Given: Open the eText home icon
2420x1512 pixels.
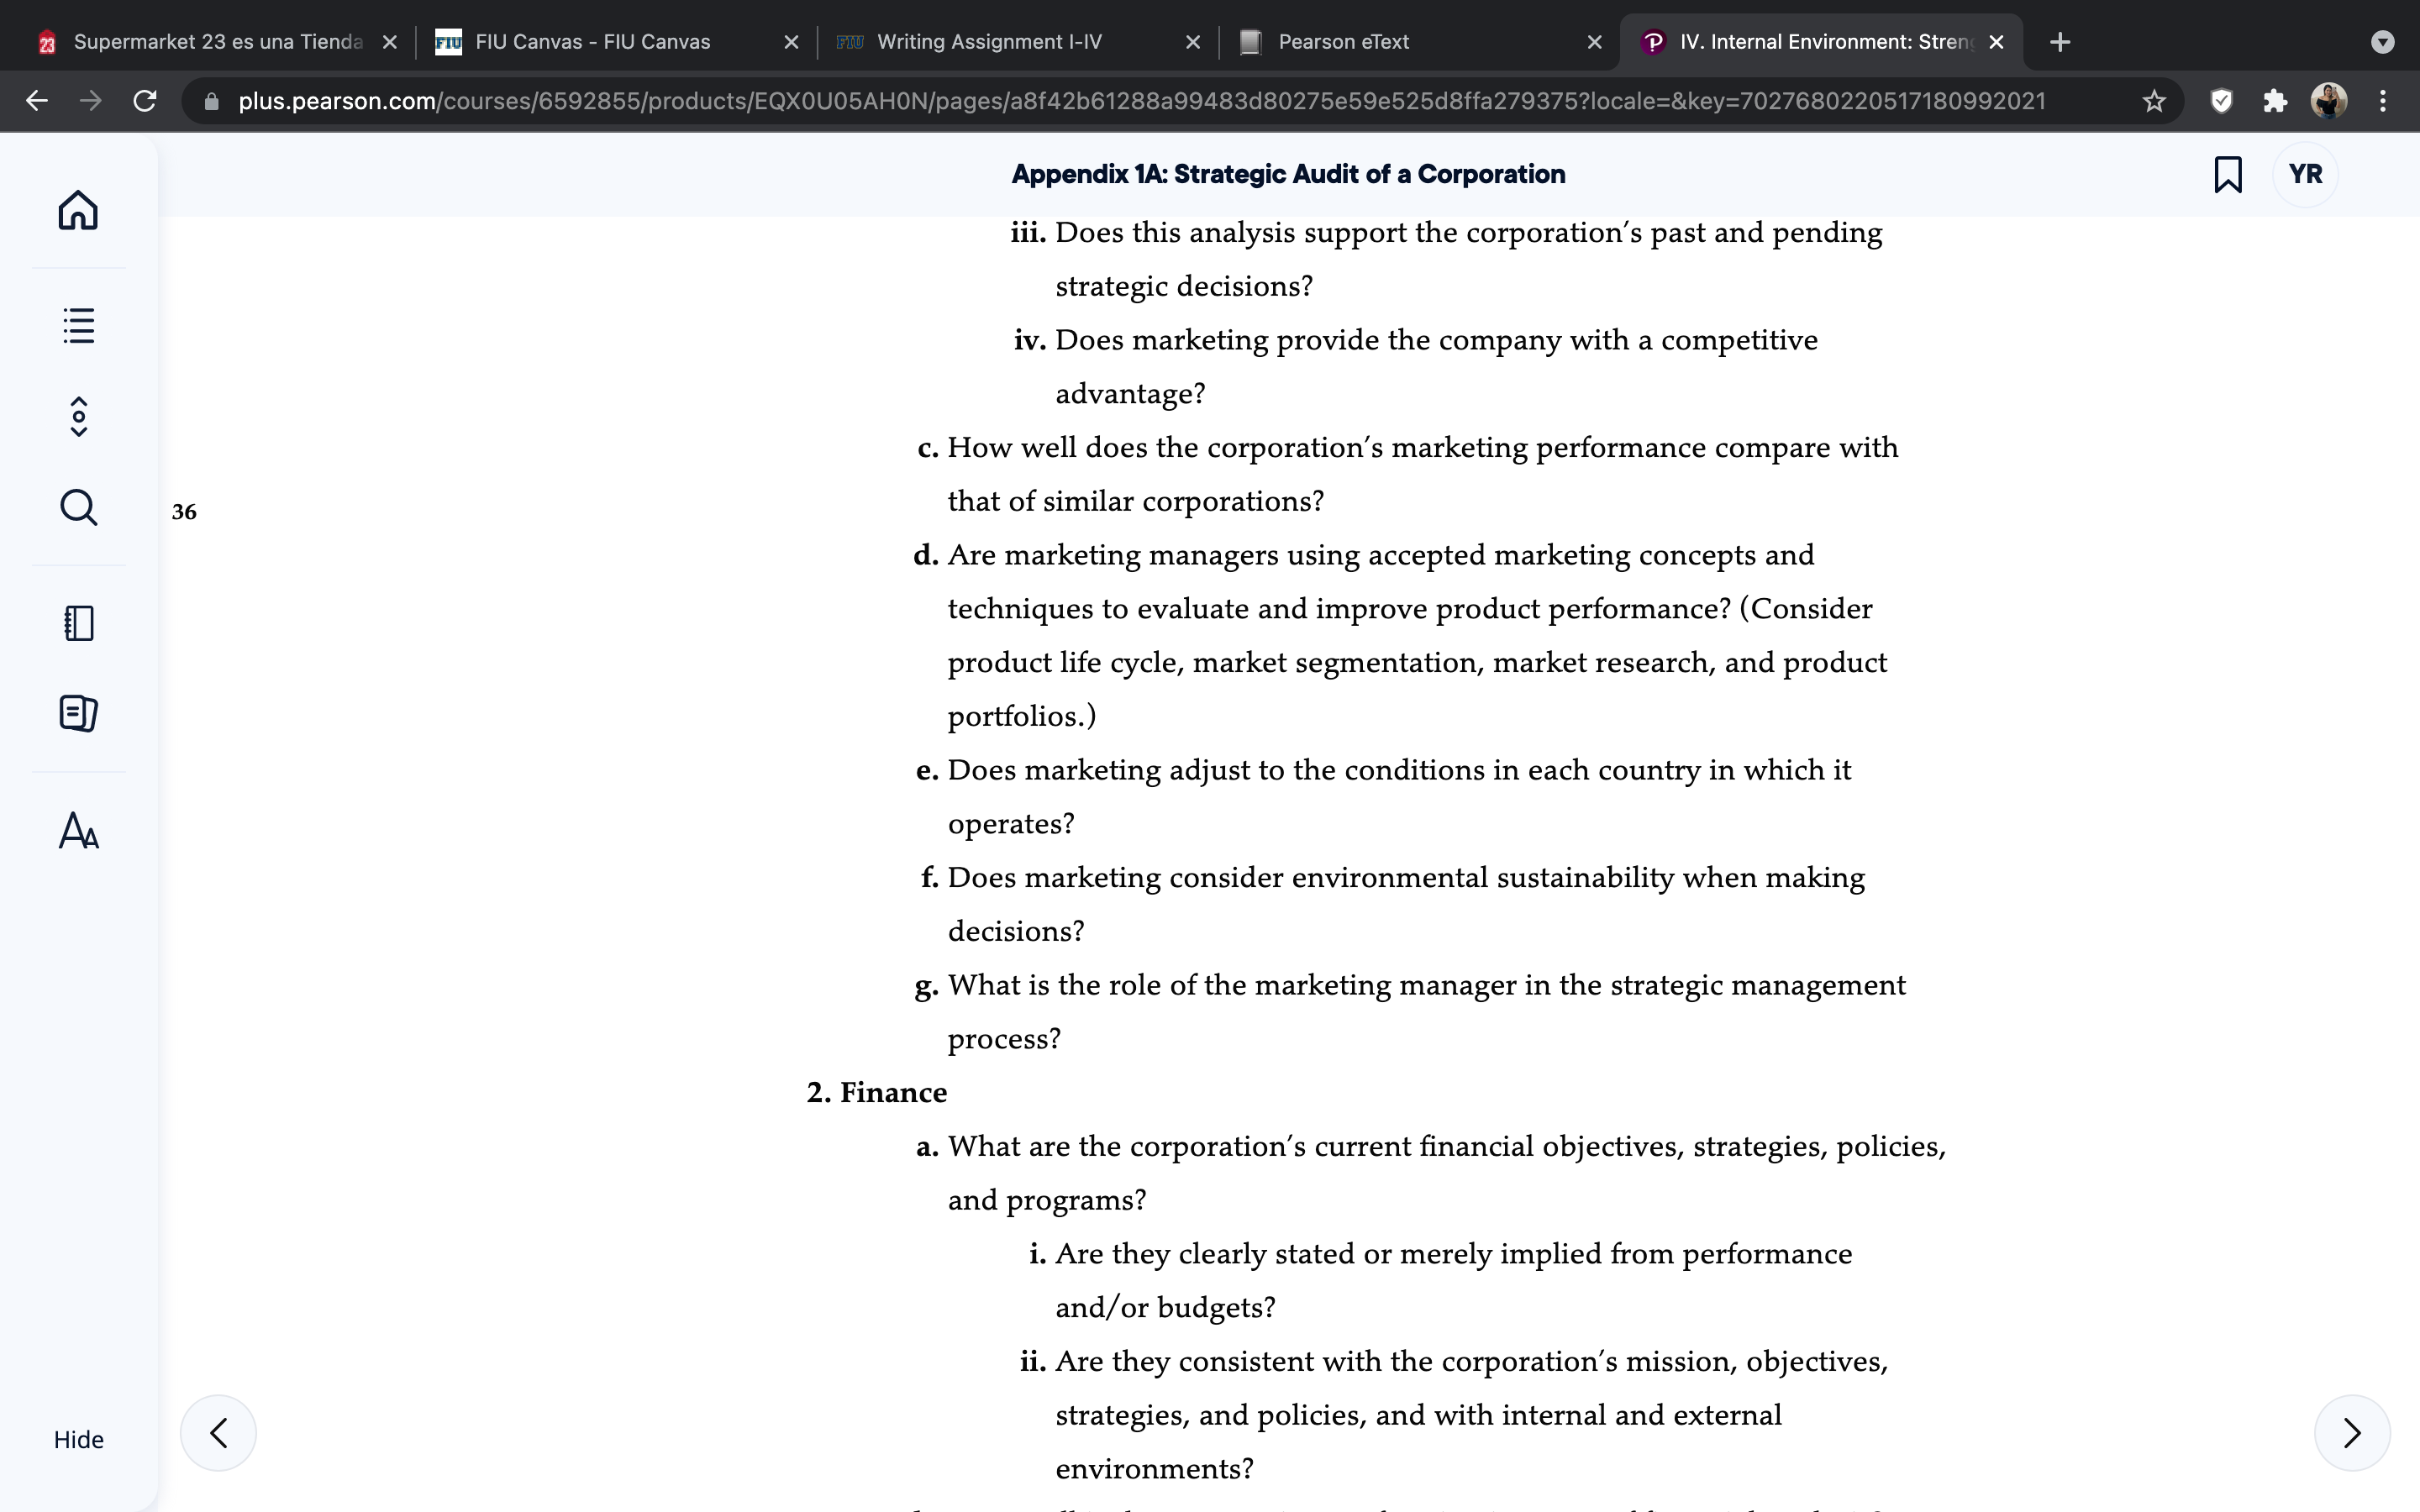Looking at the screenshot, I should pyautogui.click(x=78, y=210).
